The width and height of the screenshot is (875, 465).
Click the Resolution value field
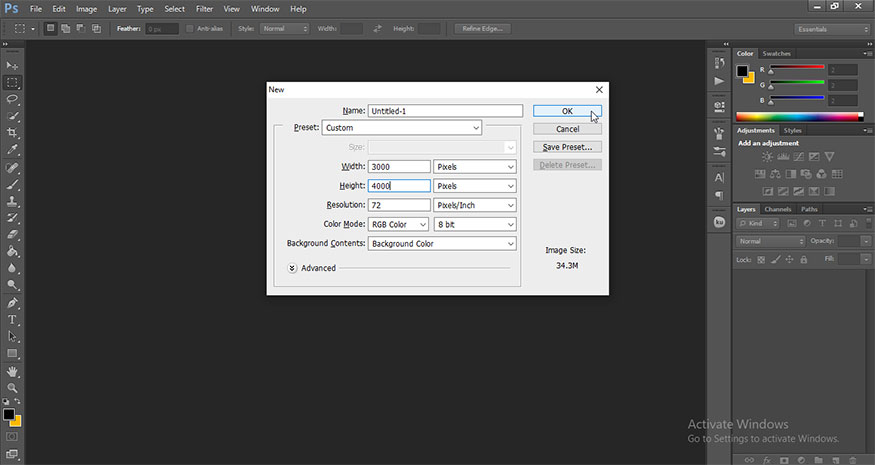(399, 205)
